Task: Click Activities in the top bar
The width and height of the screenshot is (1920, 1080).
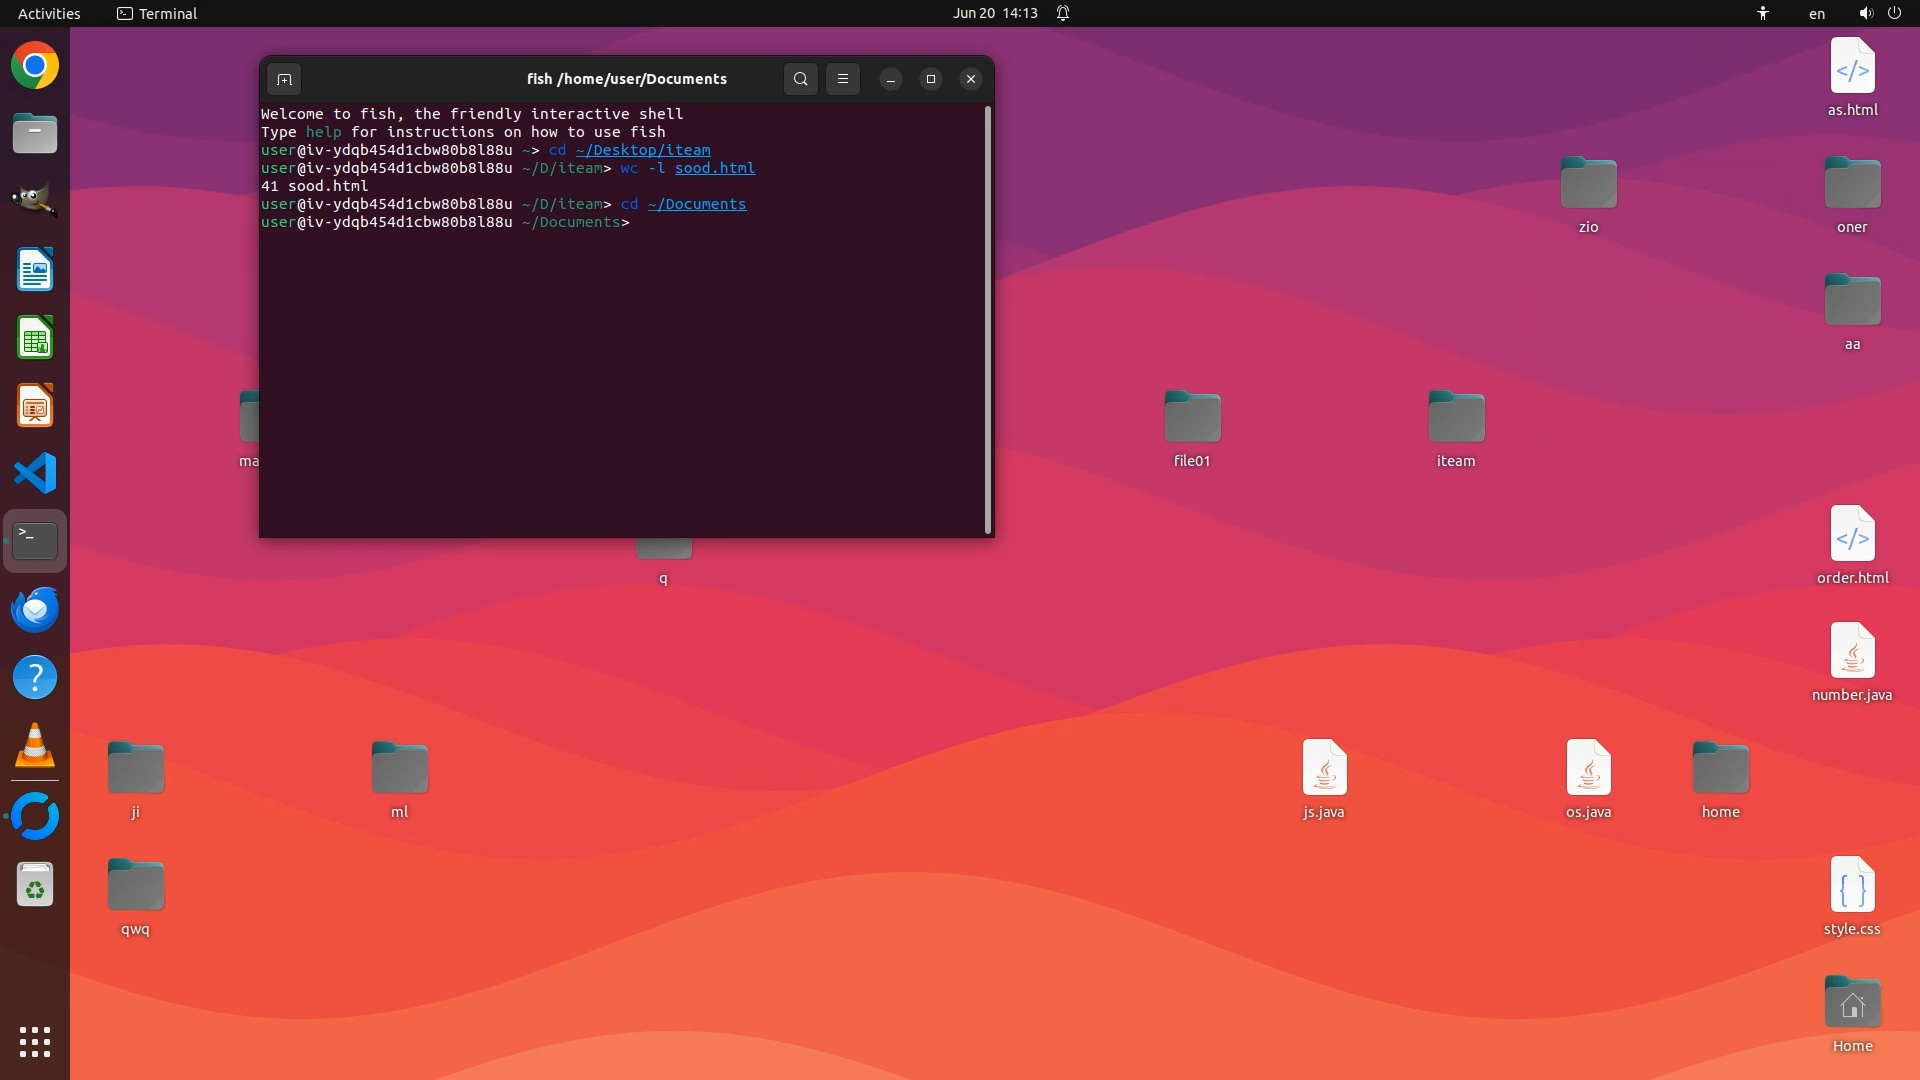Action: pos(49,13)
